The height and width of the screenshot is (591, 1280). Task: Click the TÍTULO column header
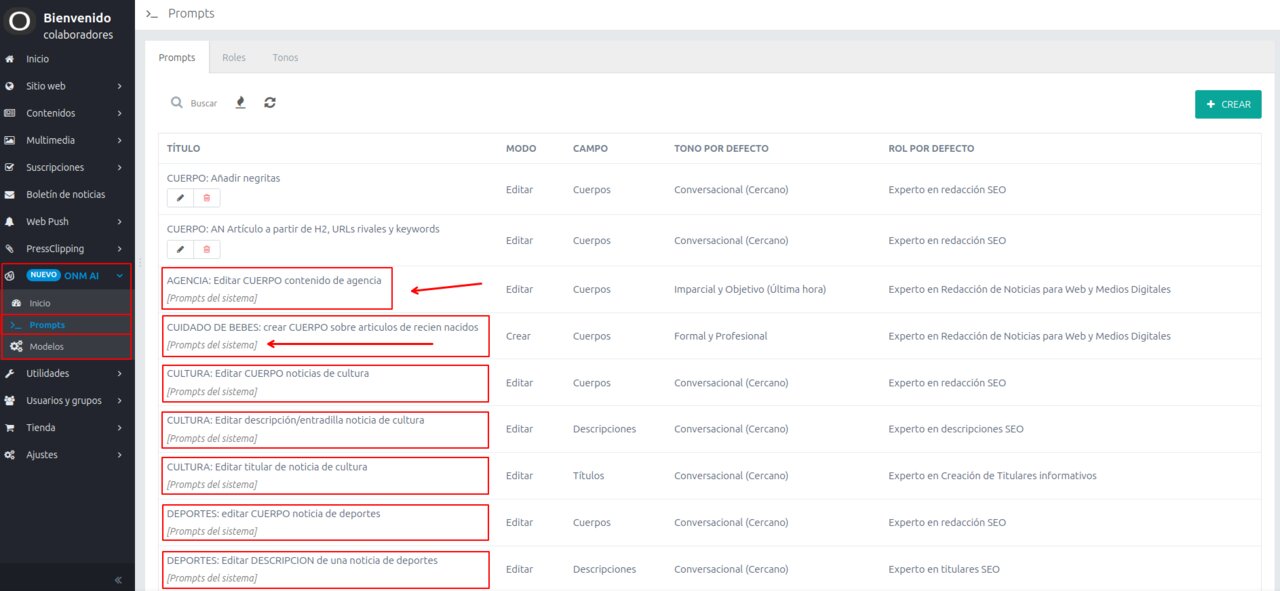183,148
